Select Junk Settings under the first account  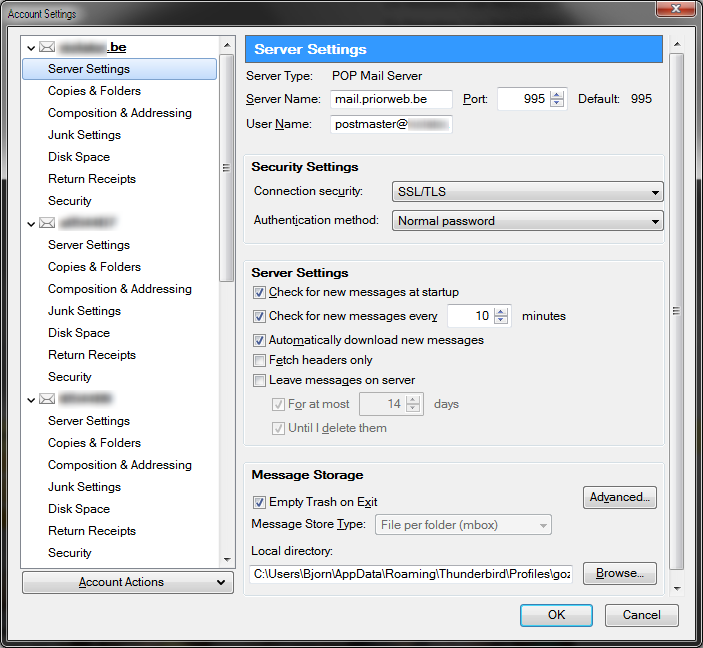tap(84, 135)
